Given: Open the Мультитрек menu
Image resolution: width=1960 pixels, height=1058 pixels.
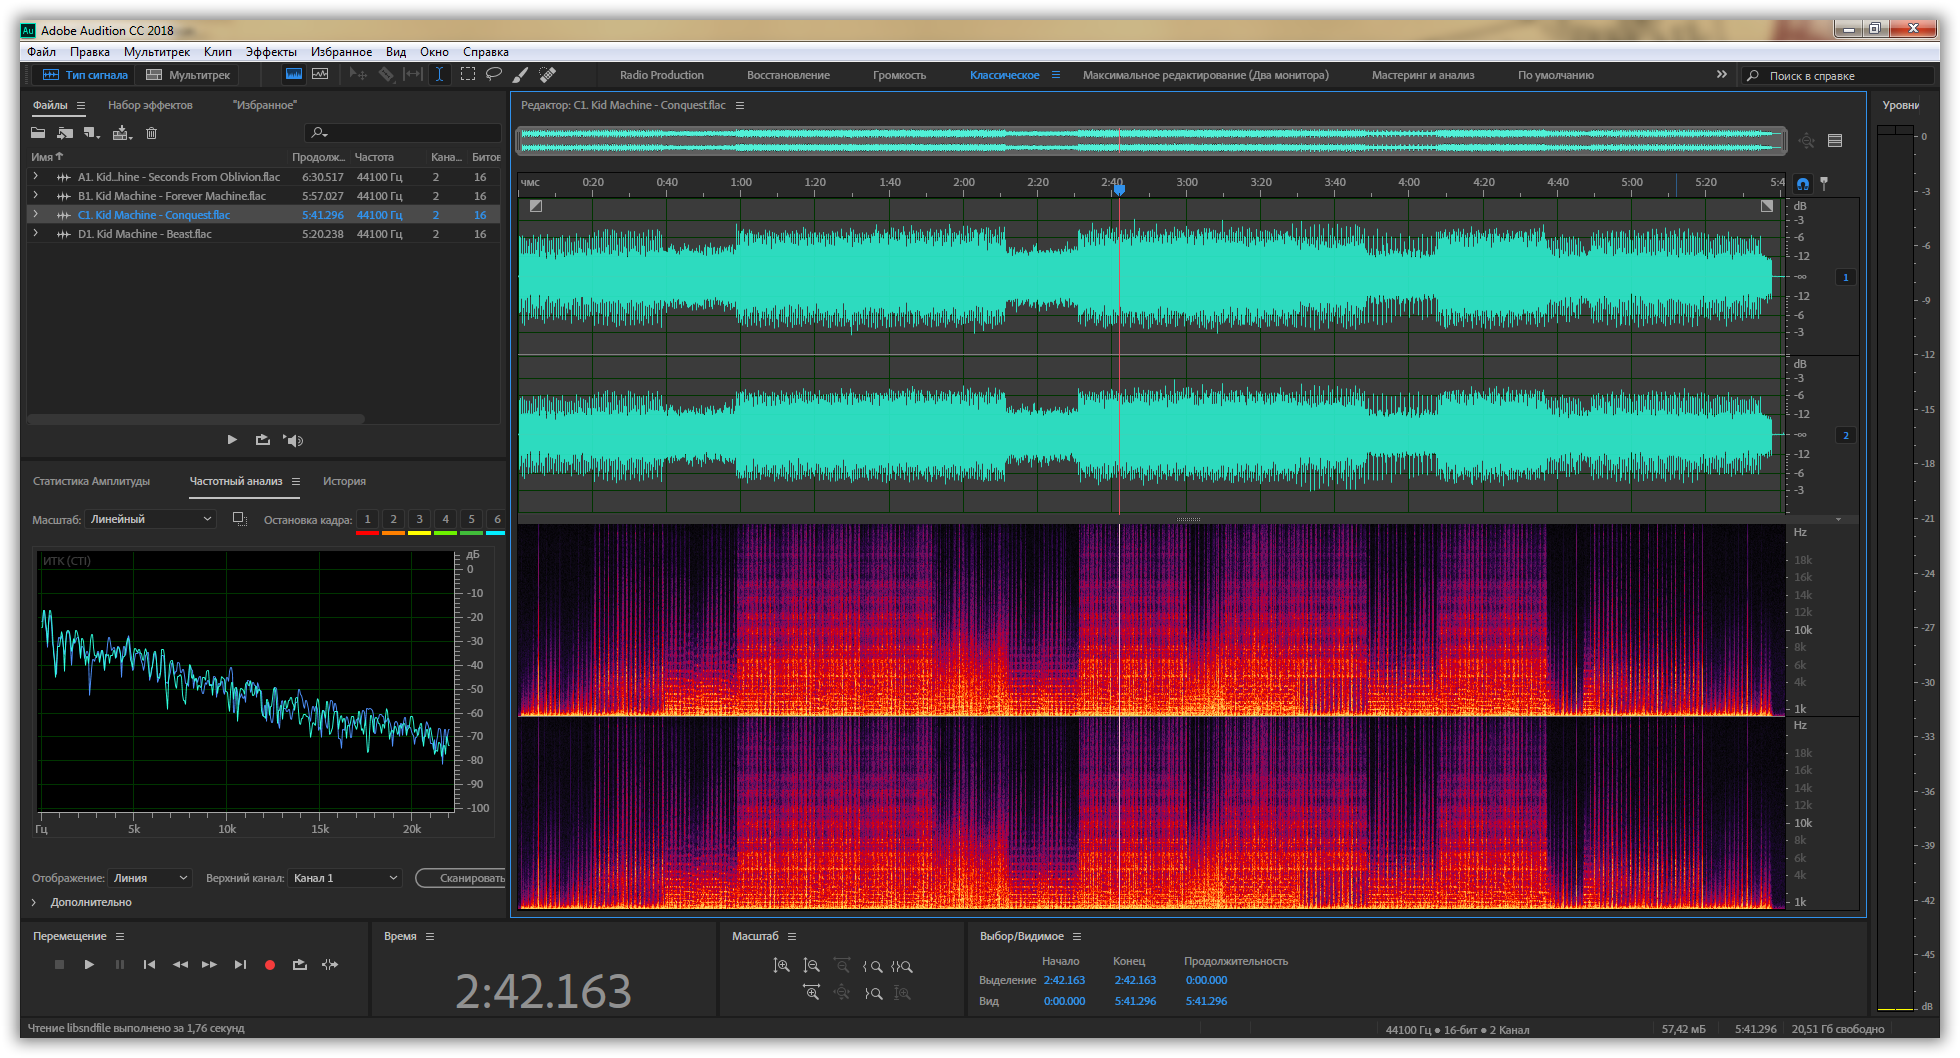Looking at the screenshot, I should pos(157,52).
